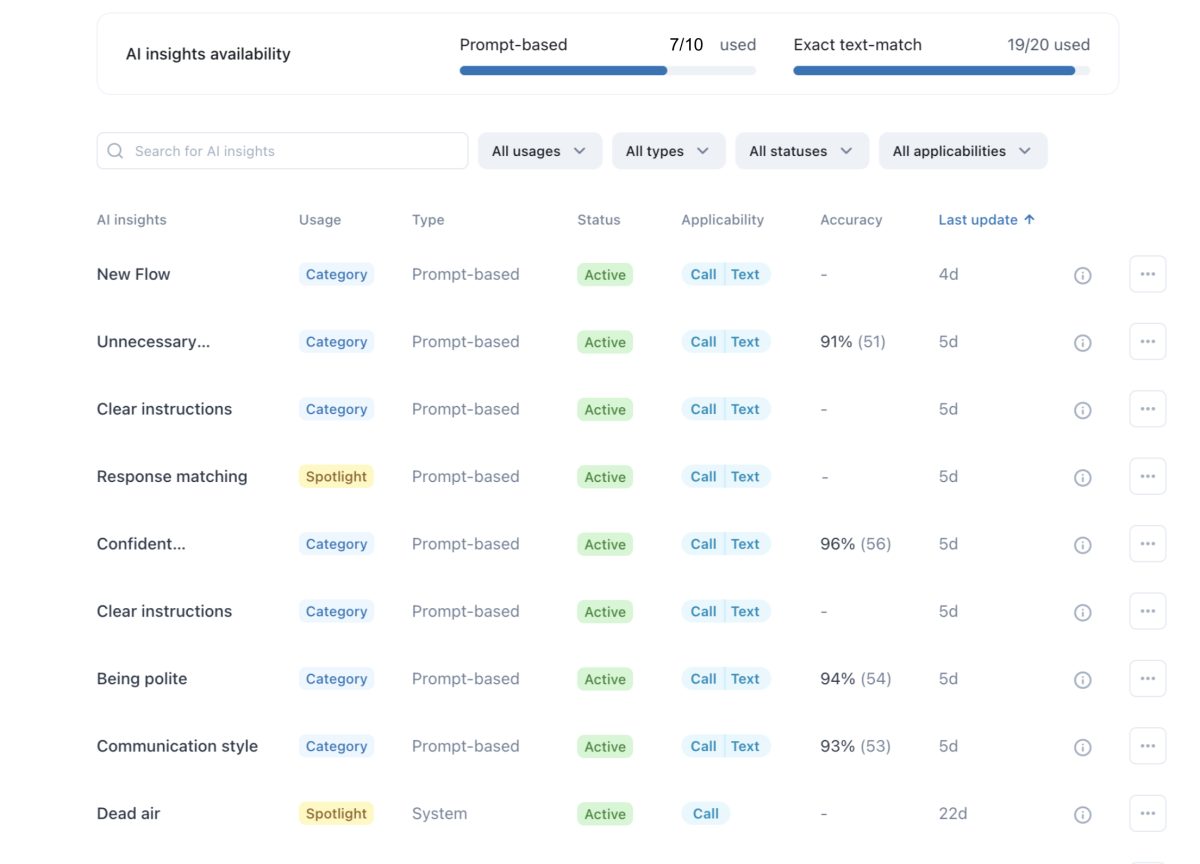Click the Call tag on Dead air row
Screen dimensions: 1200x864
coord(706,814)
